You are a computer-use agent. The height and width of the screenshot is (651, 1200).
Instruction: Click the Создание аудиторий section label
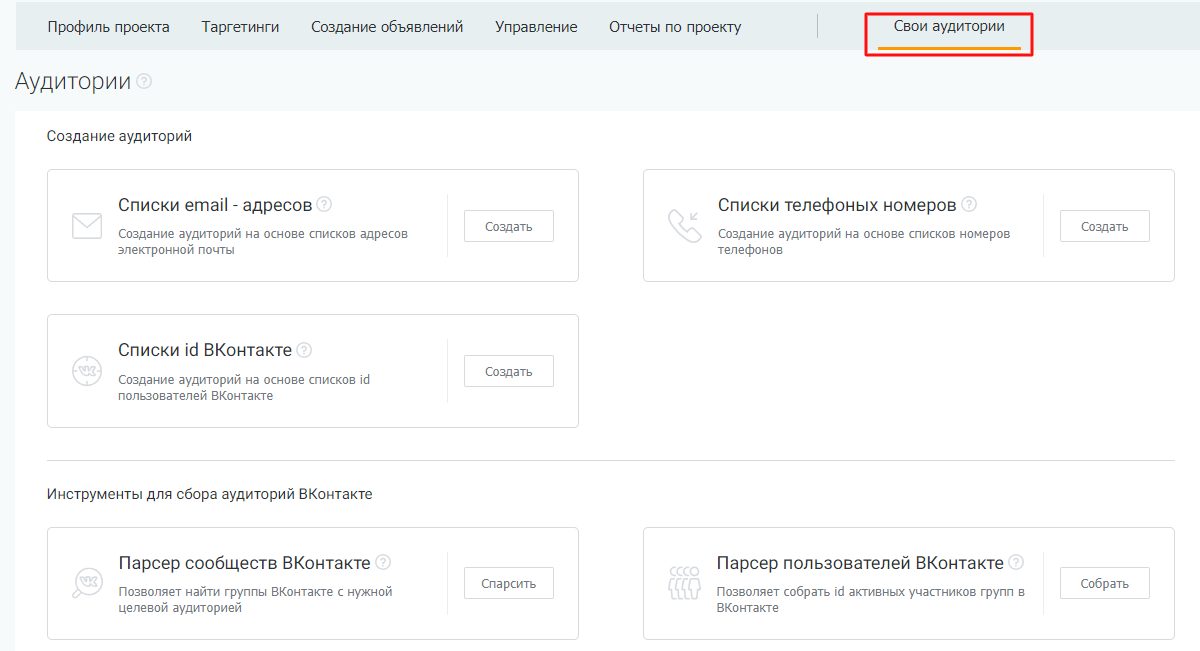(119, 136)
